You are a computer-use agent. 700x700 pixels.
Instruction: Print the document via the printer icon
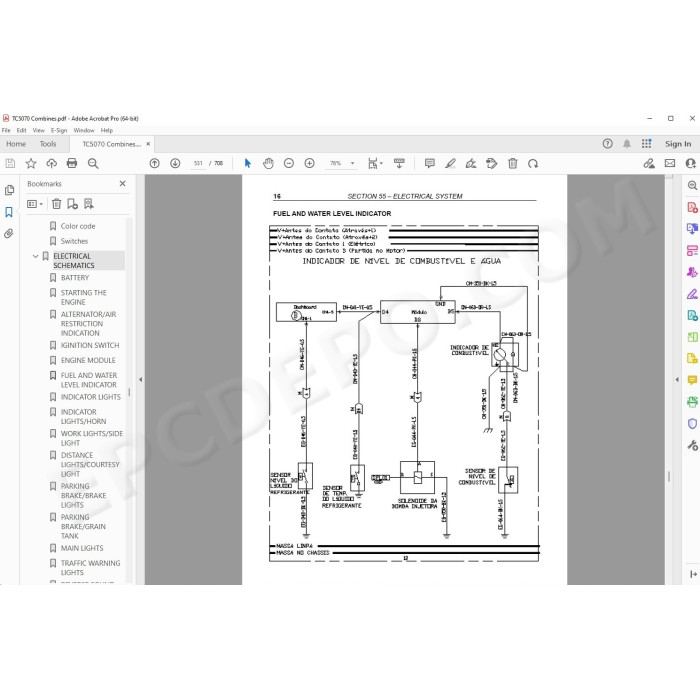[72, 163]
